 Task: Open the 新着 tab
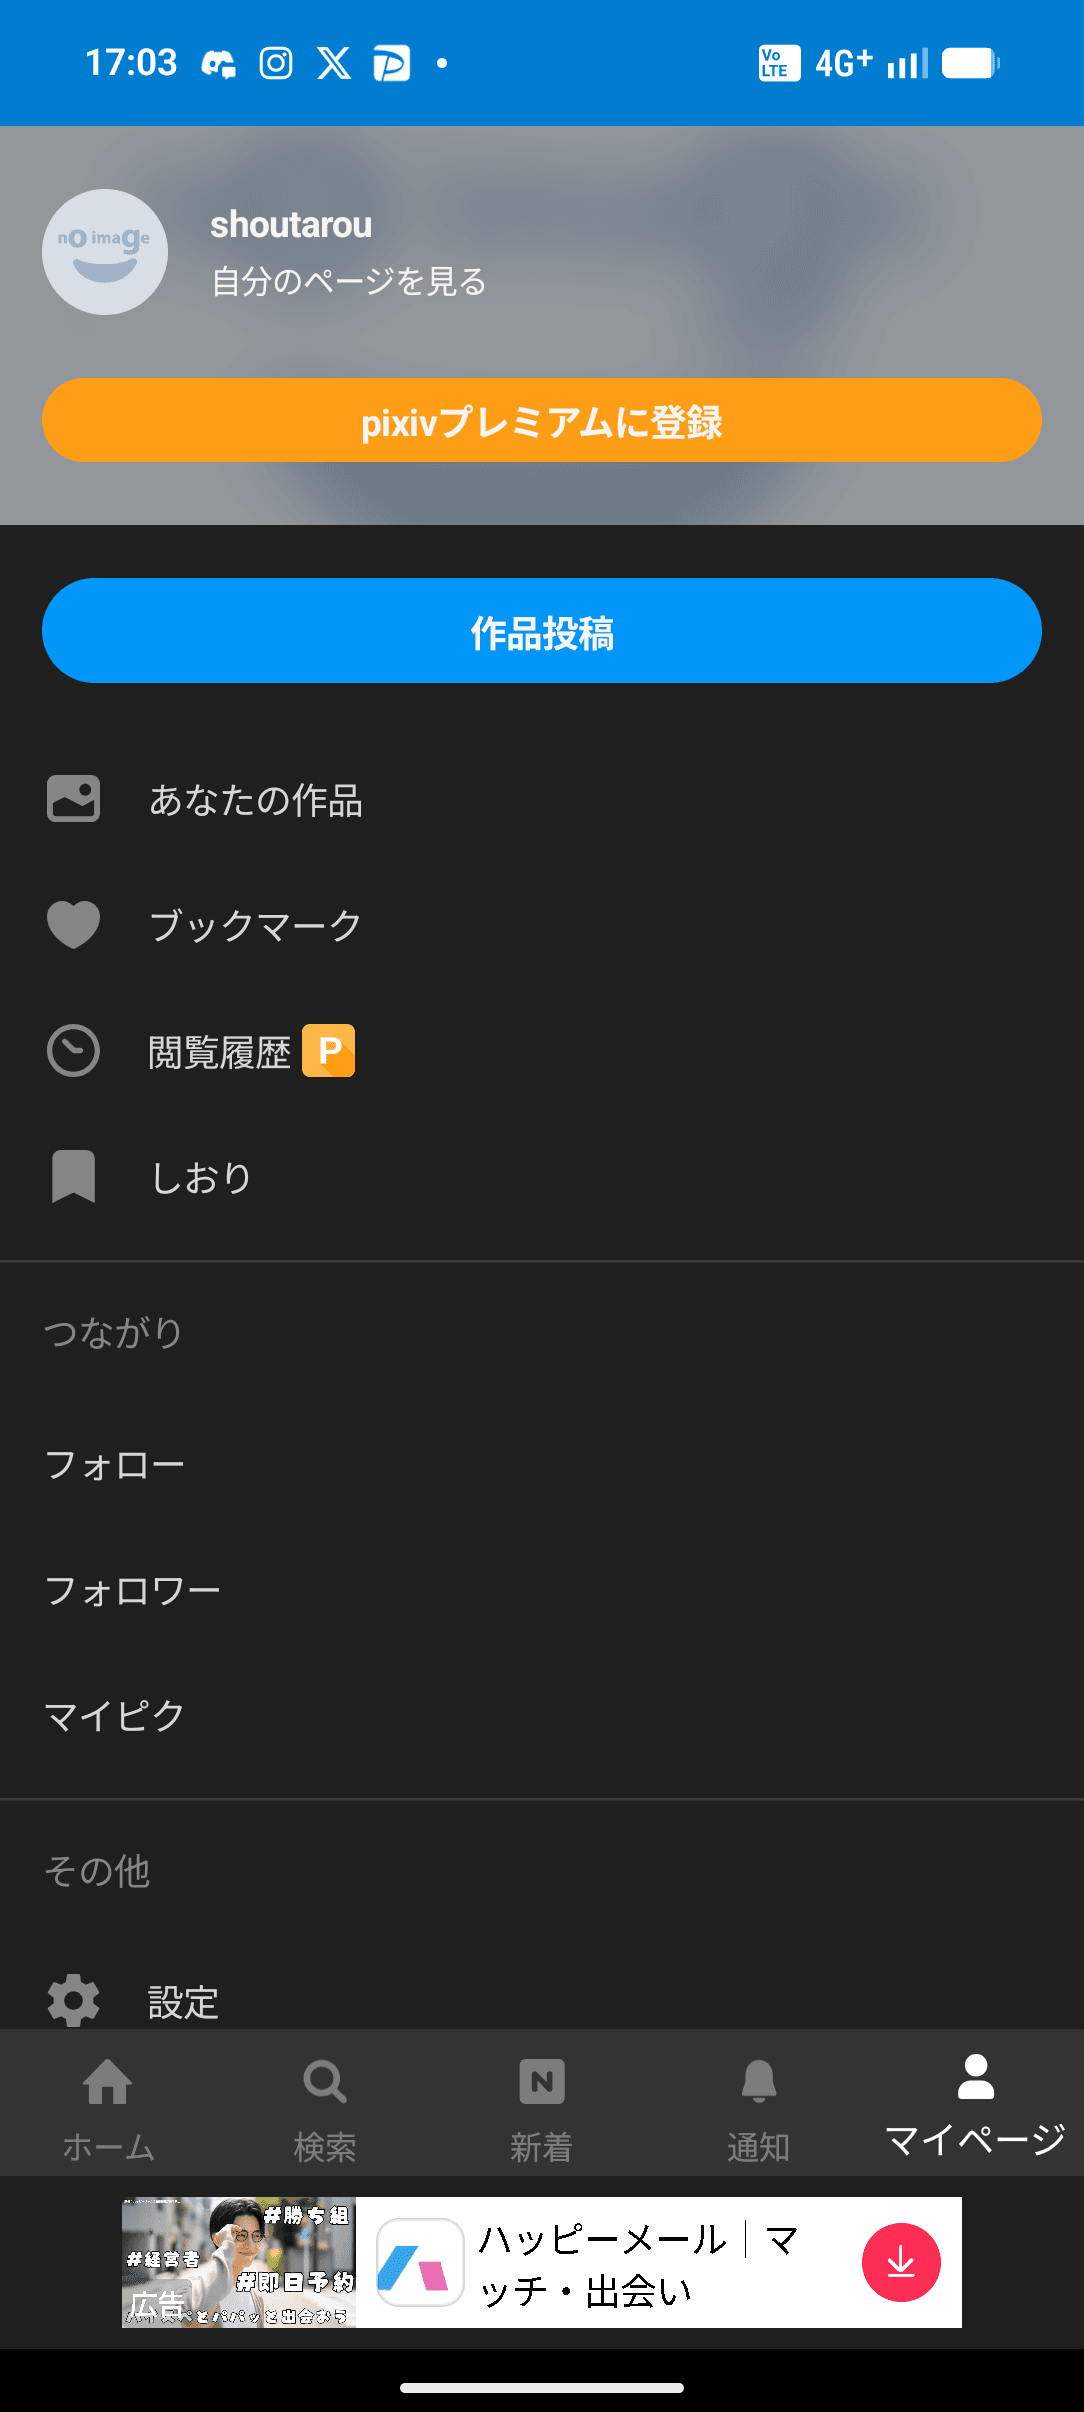pos(541,2103)
